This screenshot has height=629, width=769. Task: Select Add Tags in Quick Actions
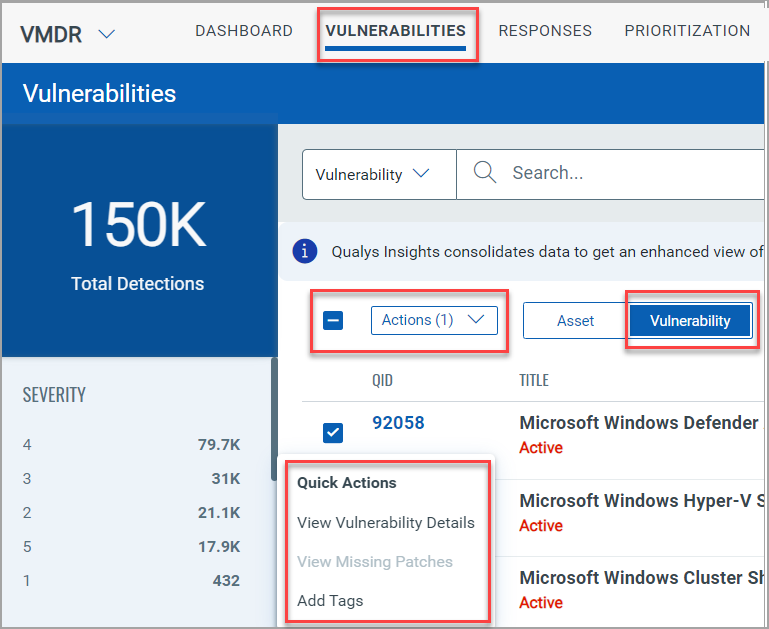330,601
